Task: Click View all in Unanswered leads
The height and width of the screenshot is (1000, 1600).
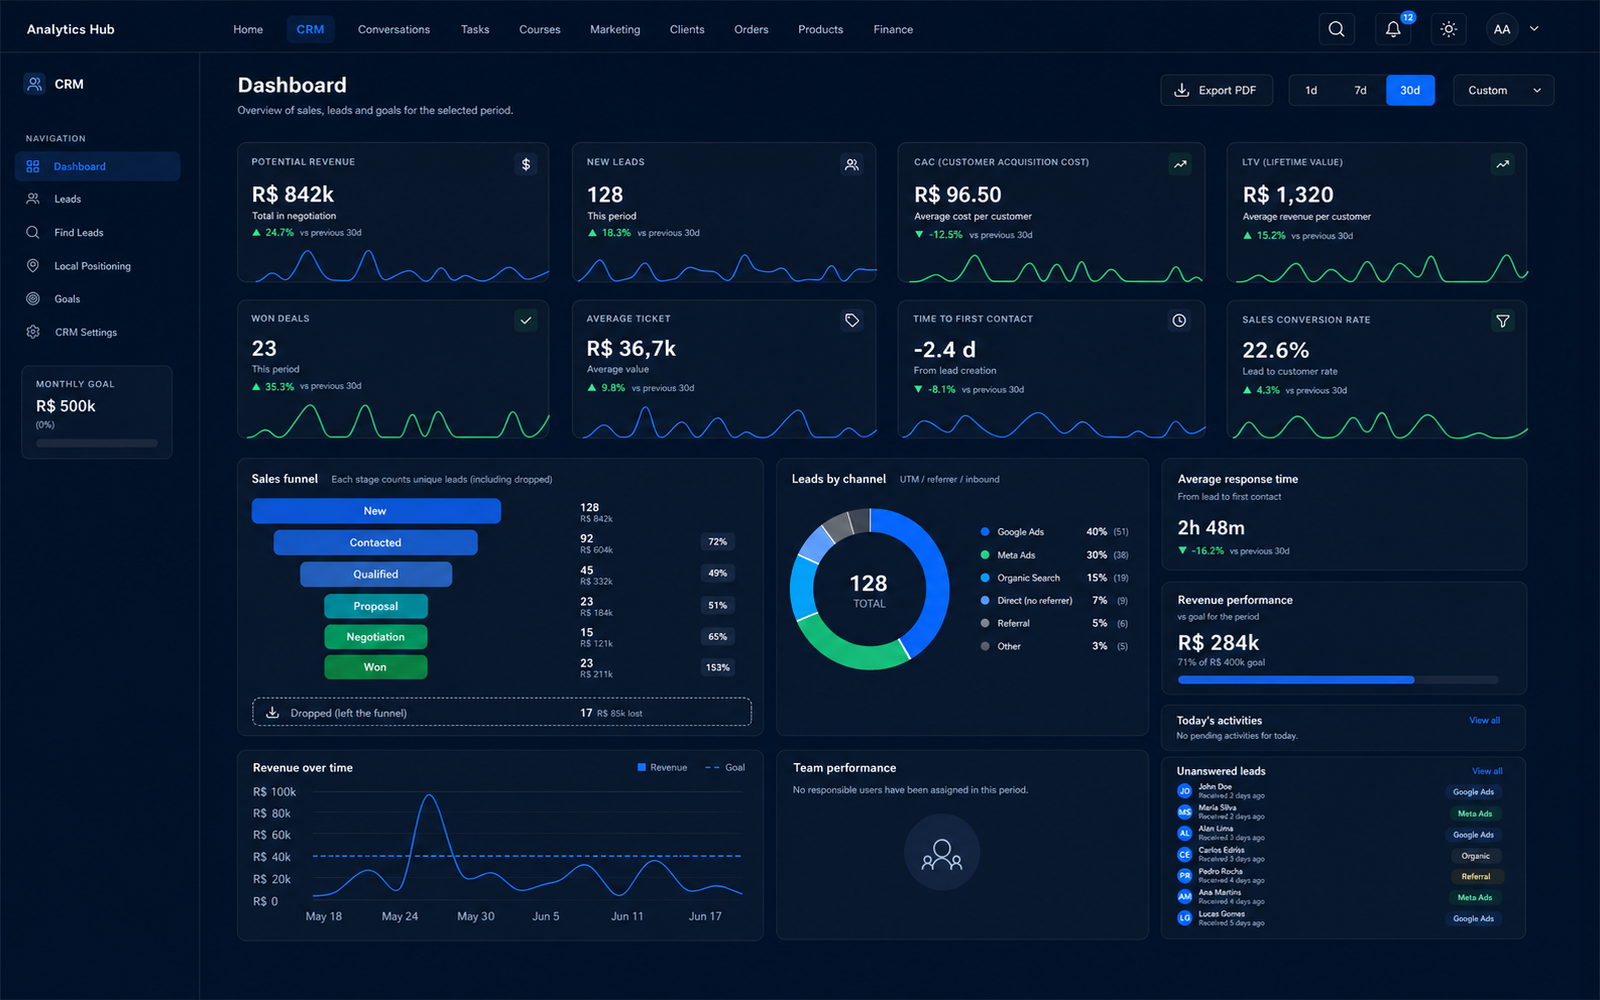Action: point(1487,771)
